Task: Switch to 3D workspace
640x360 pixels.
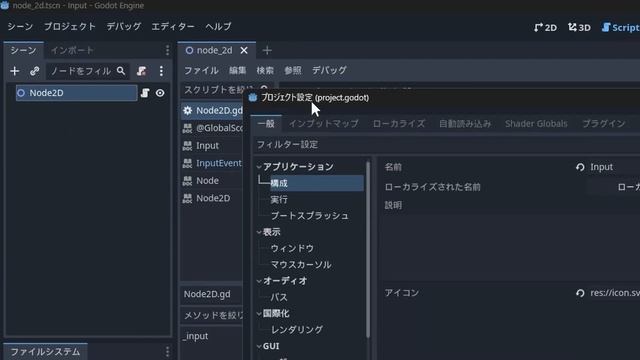Action: 579,27
